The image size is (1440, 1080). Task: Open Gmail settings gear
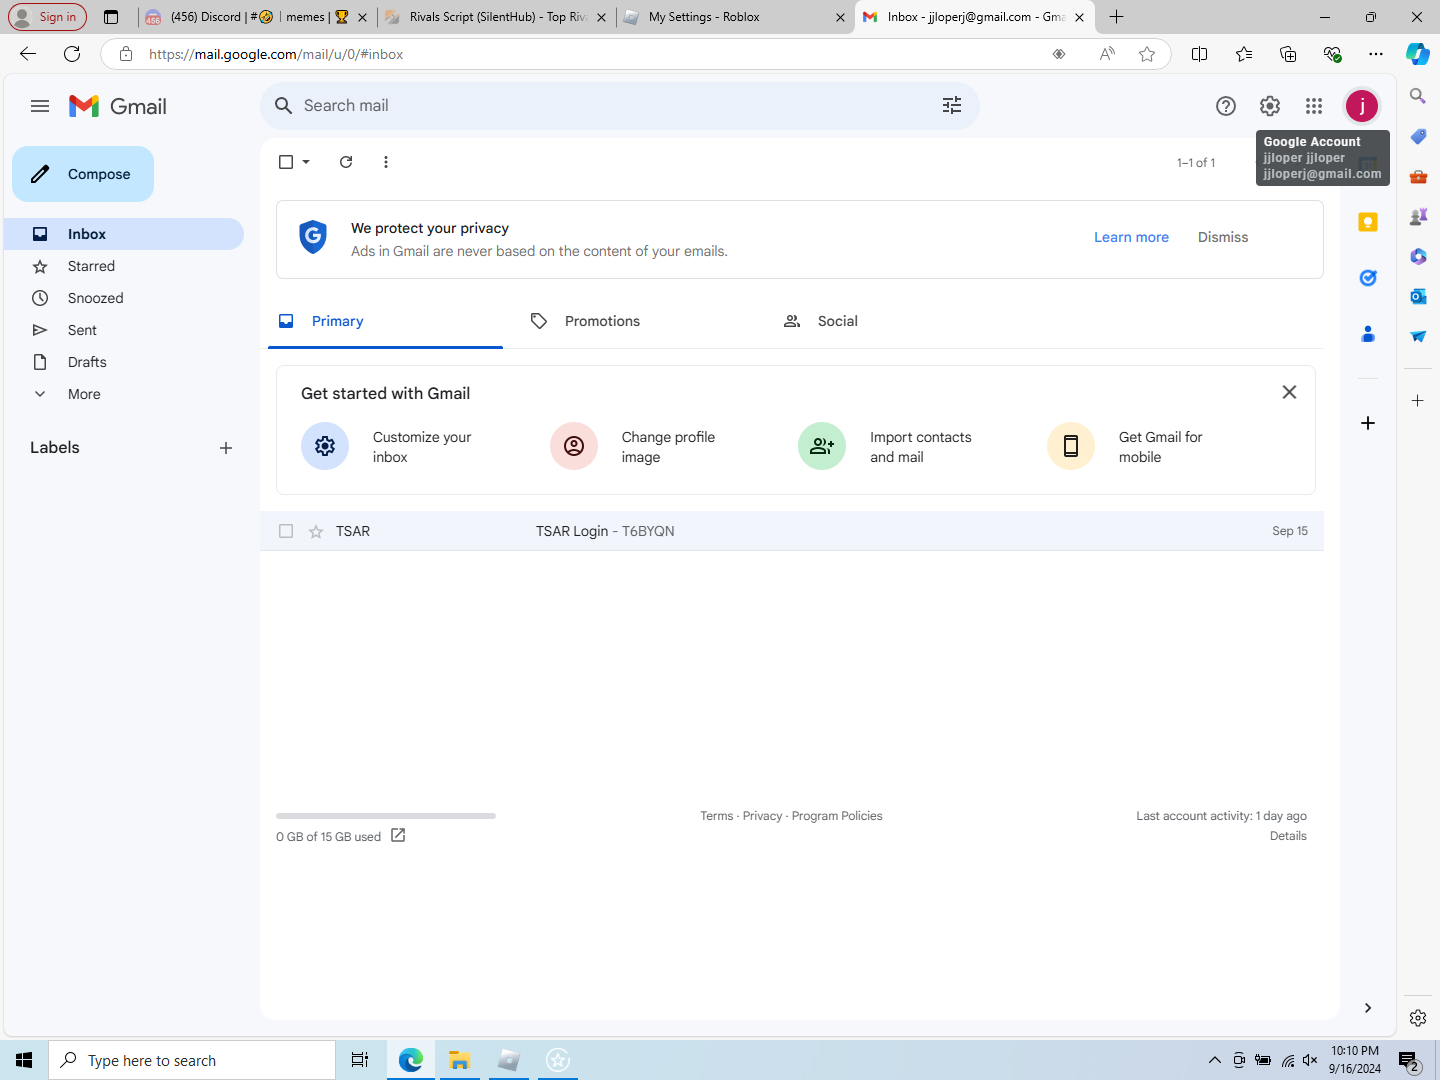coord(1270,106)
